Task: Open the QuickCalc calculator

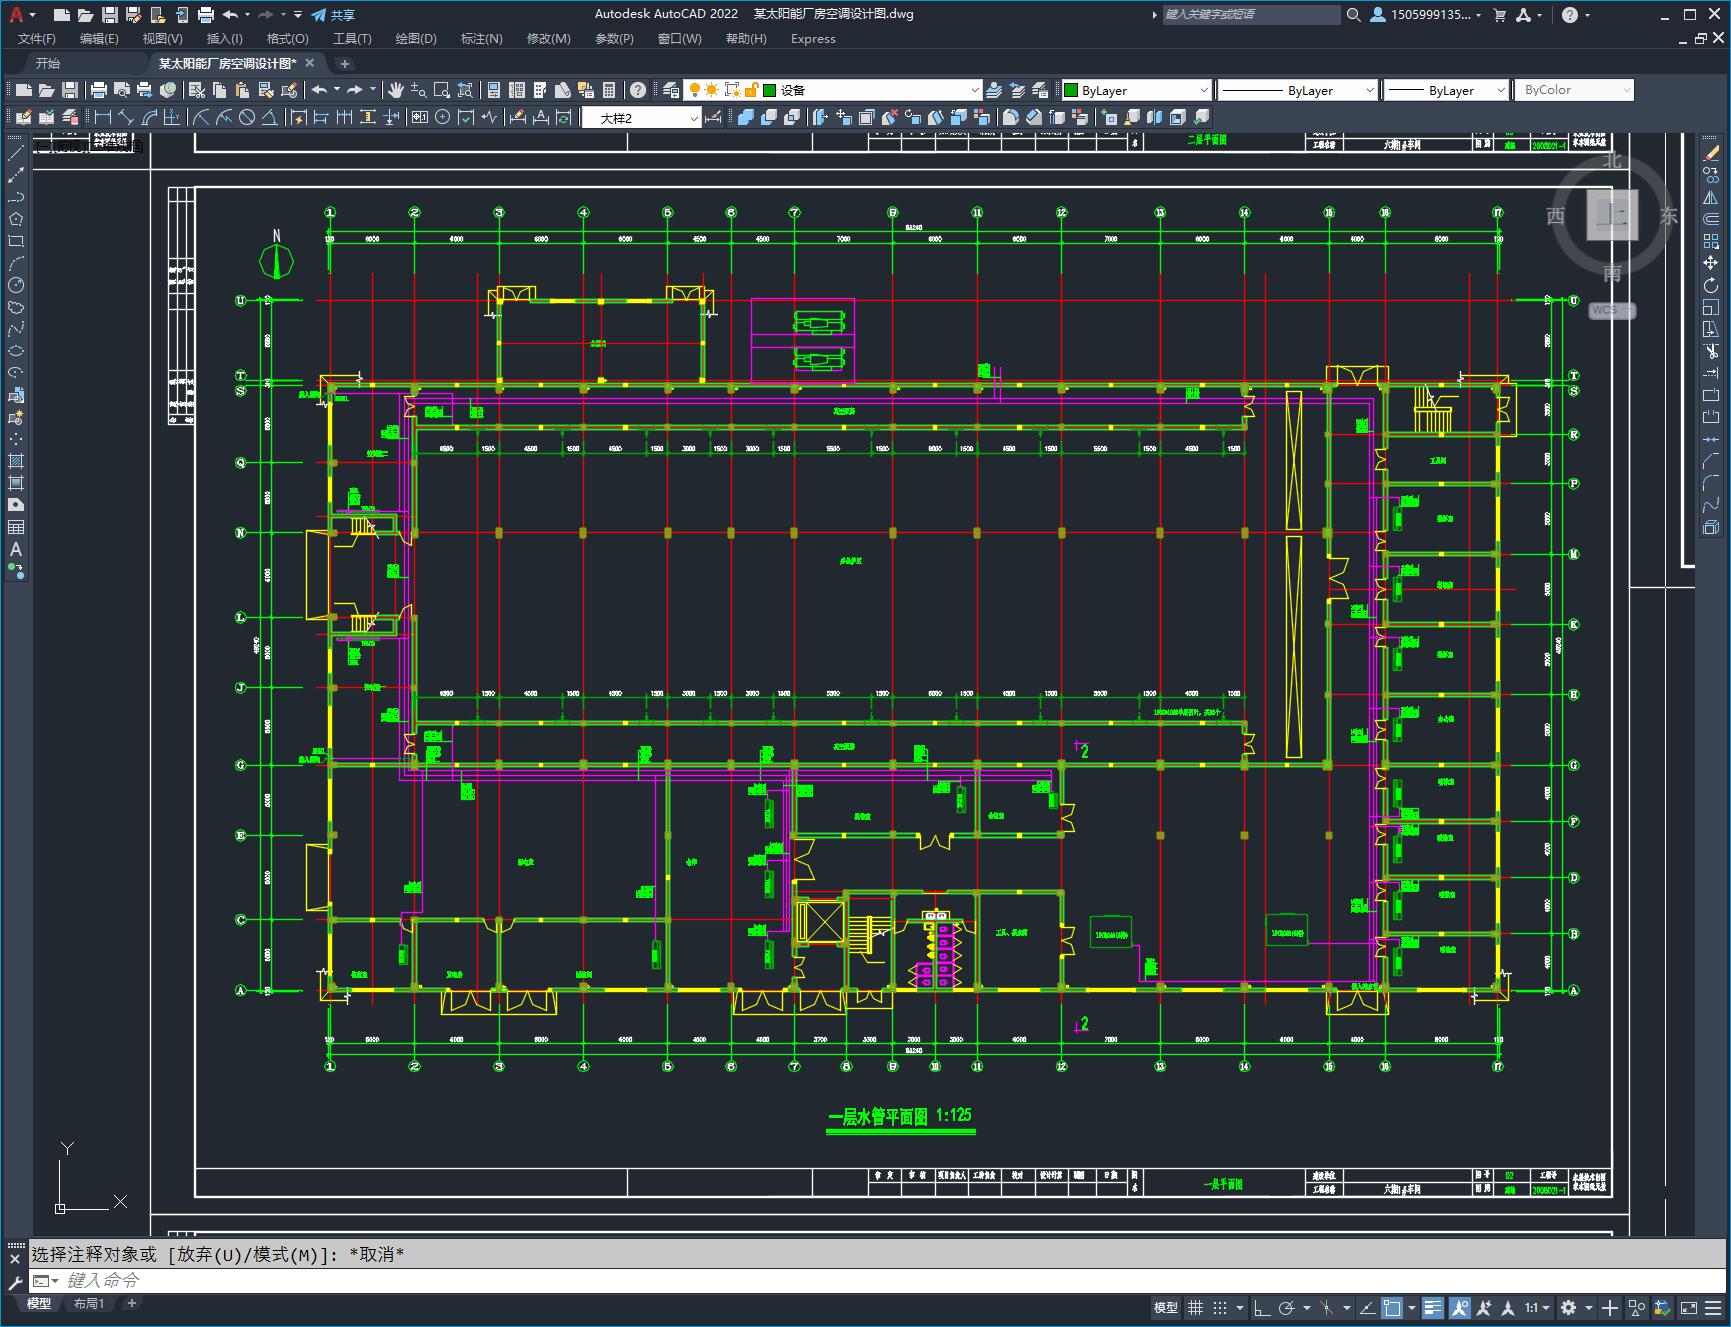Action: click(609, 90)
